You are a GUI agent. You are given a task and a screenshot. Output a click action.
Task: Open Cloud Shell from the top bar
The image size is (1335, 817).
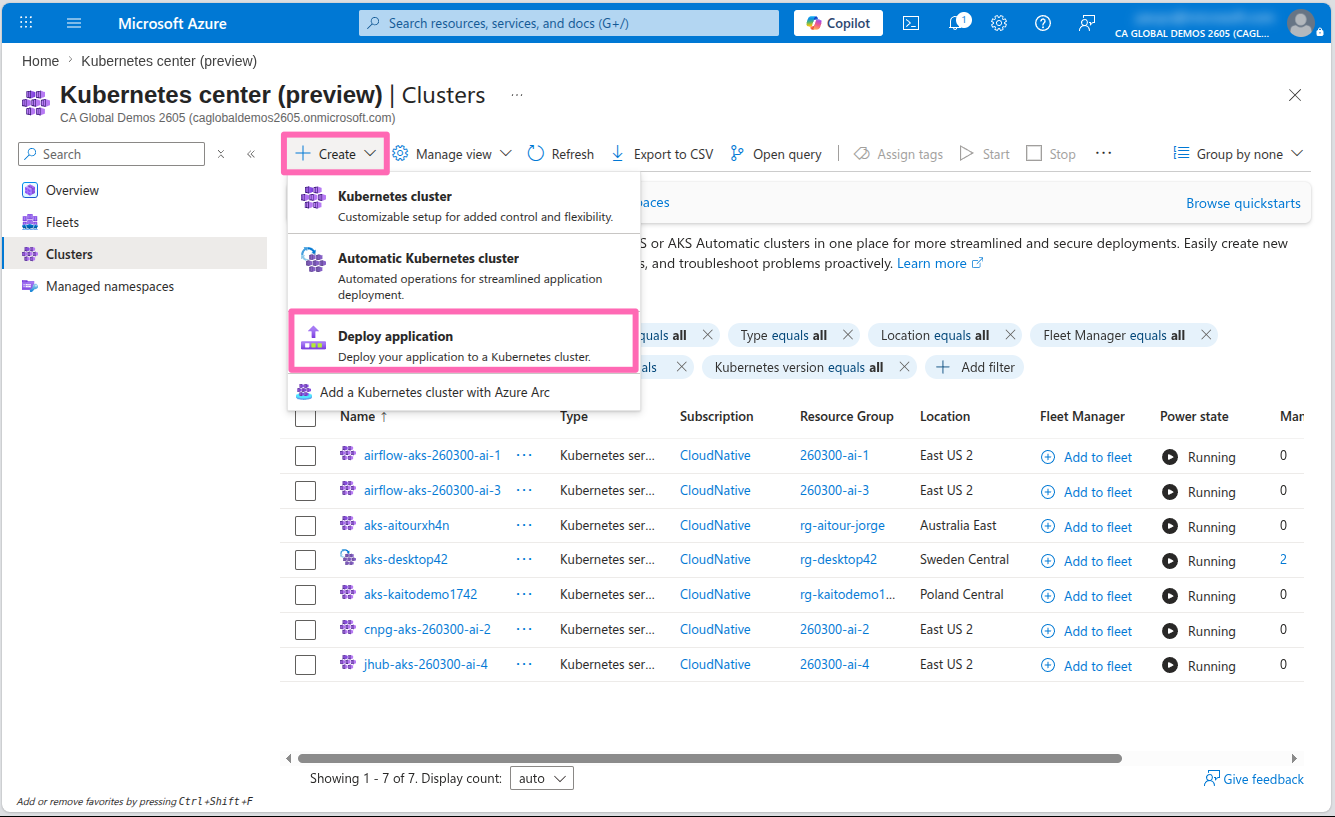point(911,23)
